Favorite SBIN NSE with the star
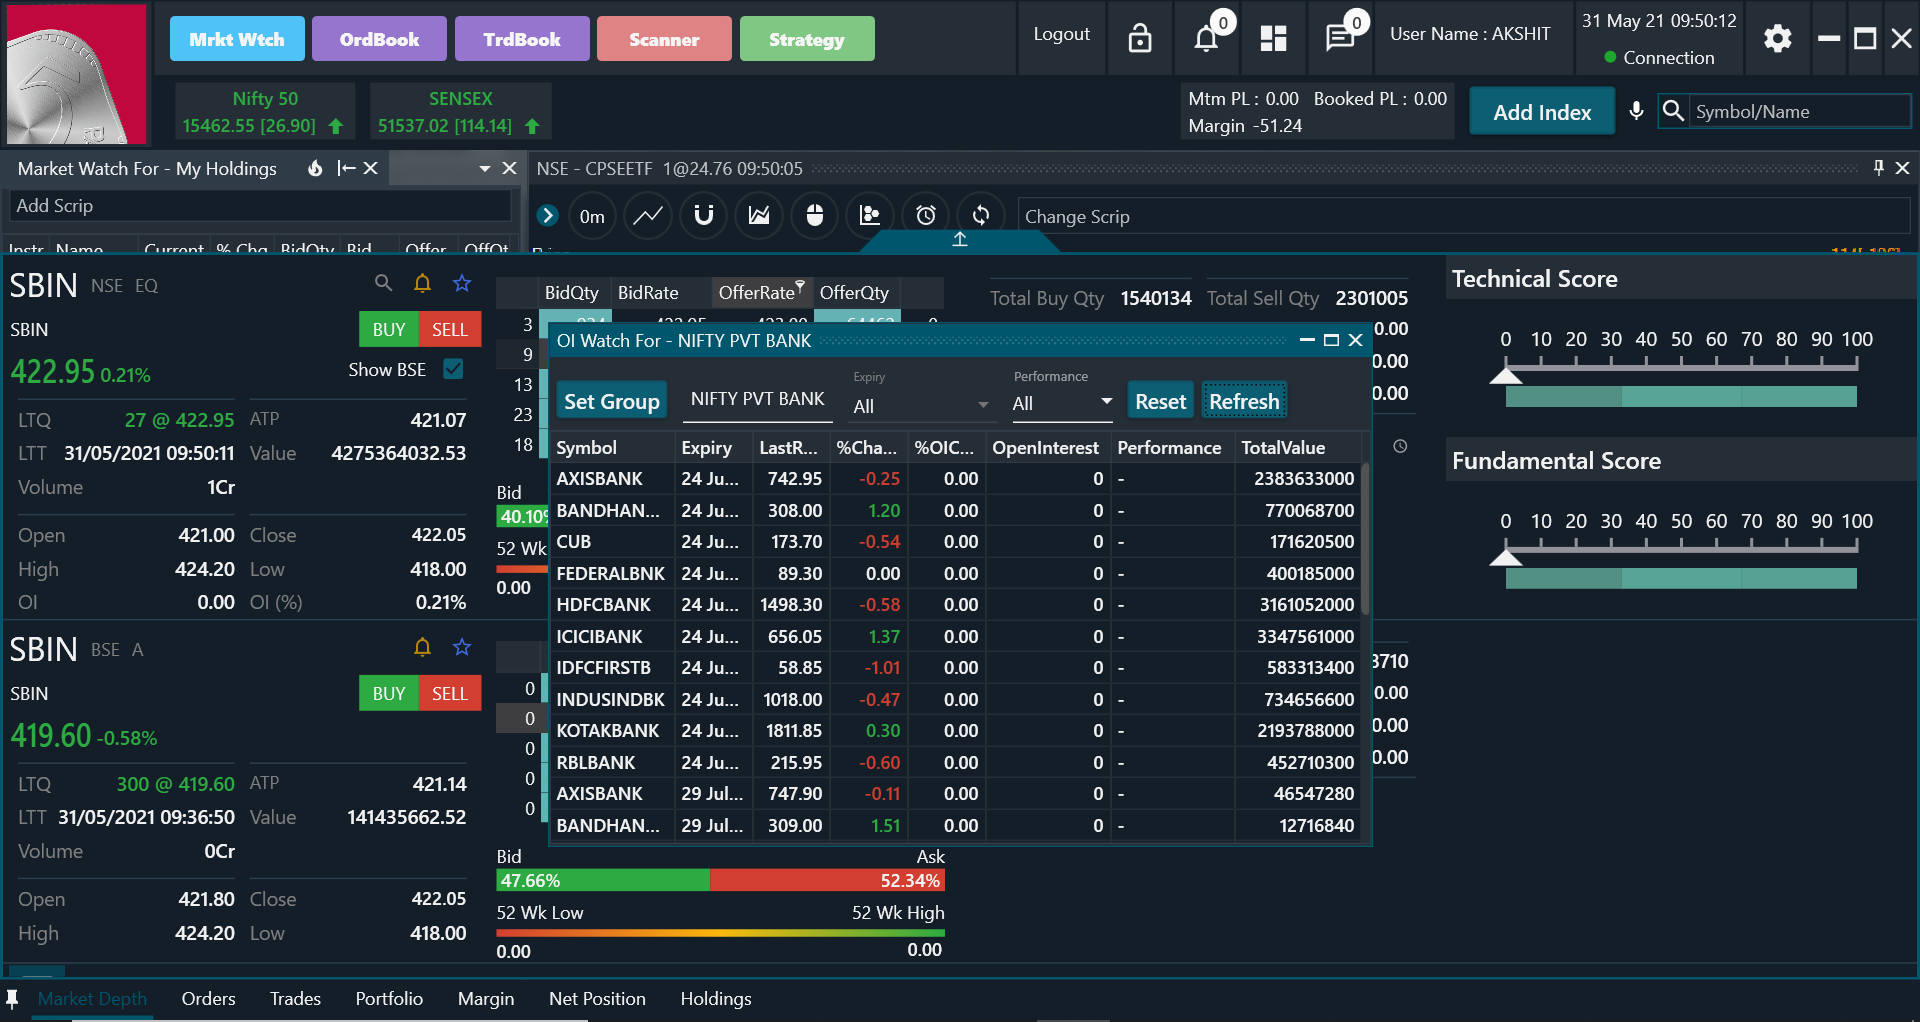 462,283
